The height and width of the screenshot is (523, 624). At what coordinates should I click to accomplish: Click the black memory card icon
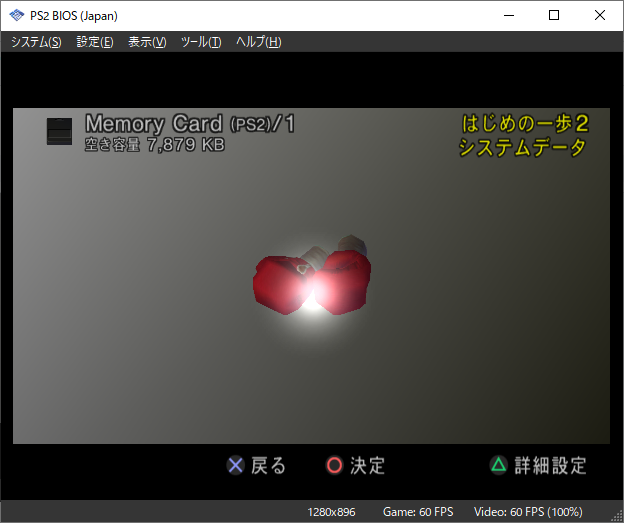(x=59, y=131)
